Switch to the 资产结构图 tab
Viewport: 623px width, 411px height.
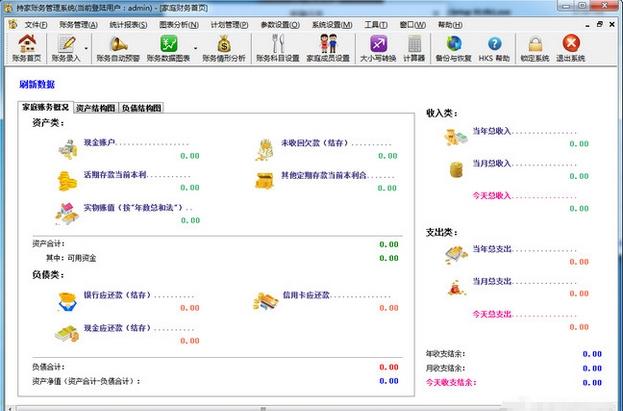[x=96, y=107]
